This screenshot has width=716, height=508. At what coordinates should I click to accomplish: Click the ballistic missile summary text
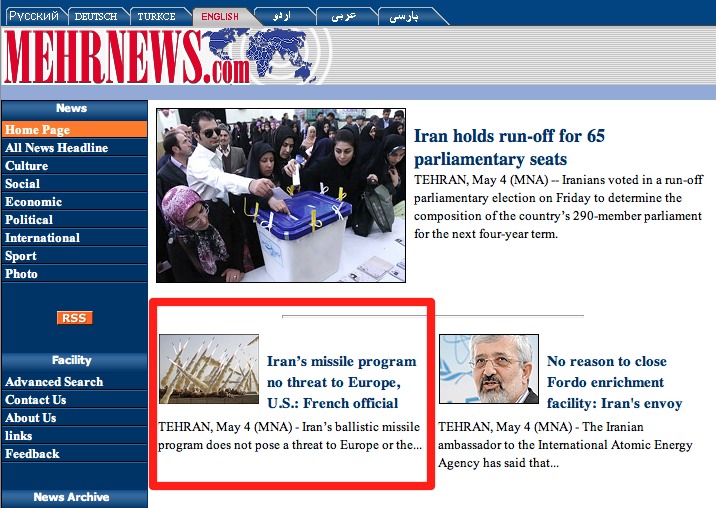(290, 436)
